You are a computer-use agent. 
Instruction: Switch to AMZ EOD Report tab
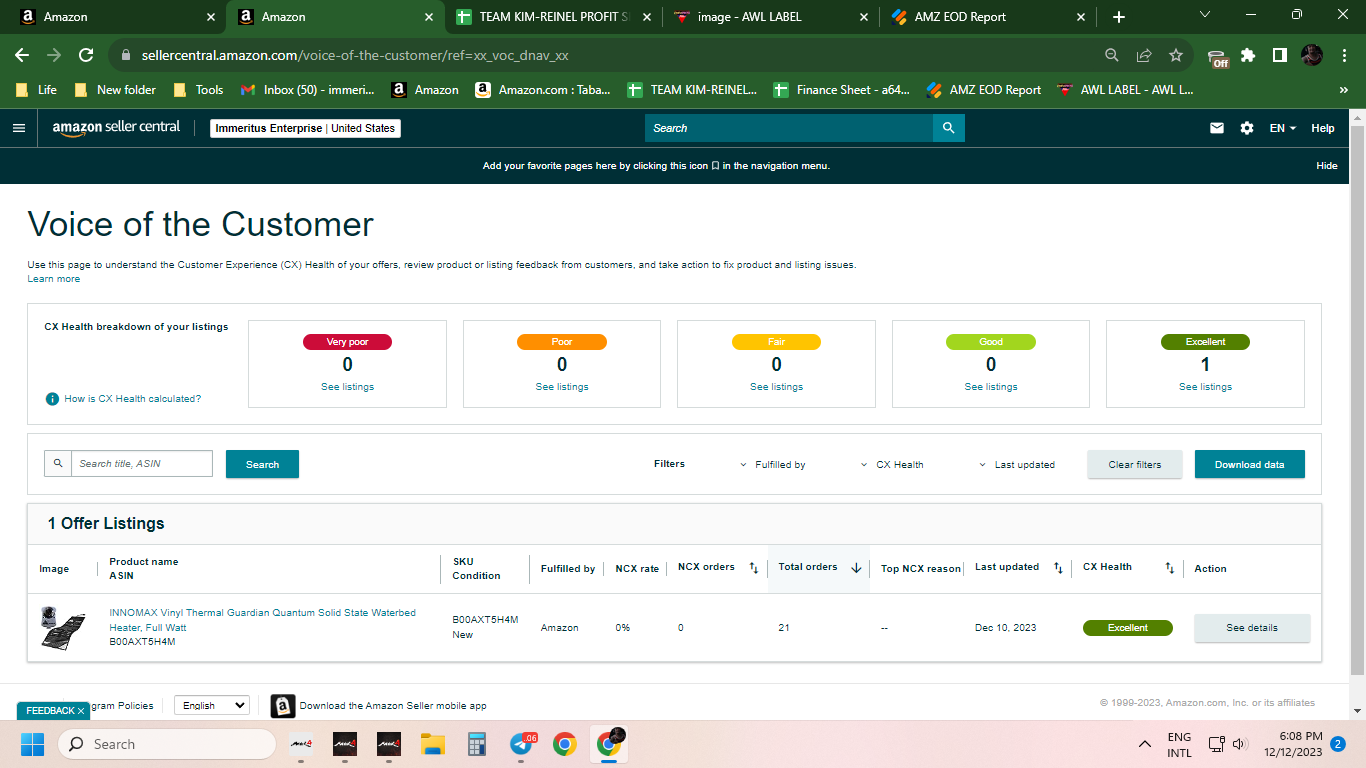988,17
